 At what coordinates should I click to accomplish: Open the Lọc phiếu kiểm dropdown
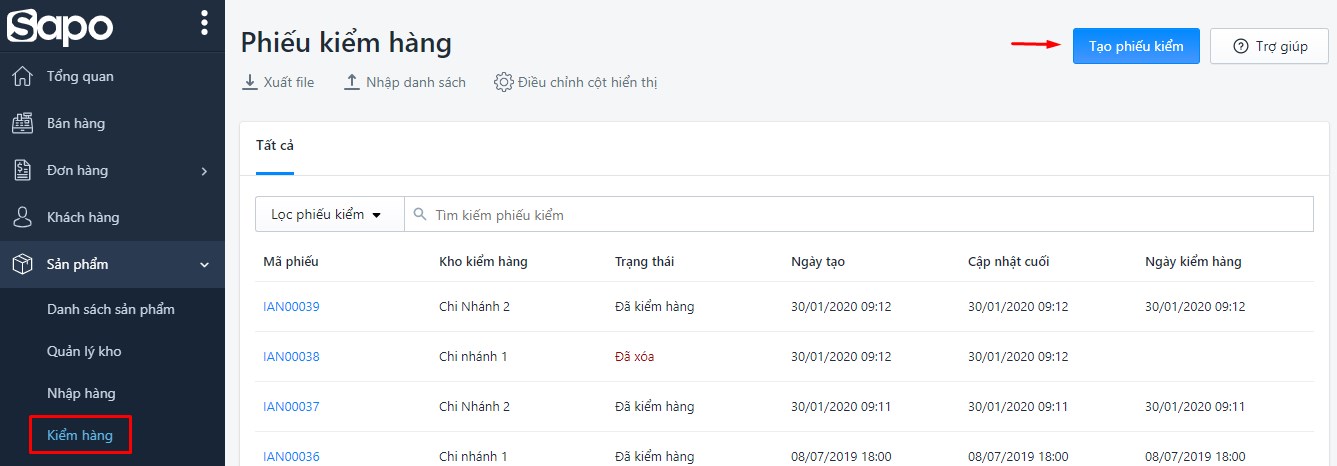pos(330,214)
